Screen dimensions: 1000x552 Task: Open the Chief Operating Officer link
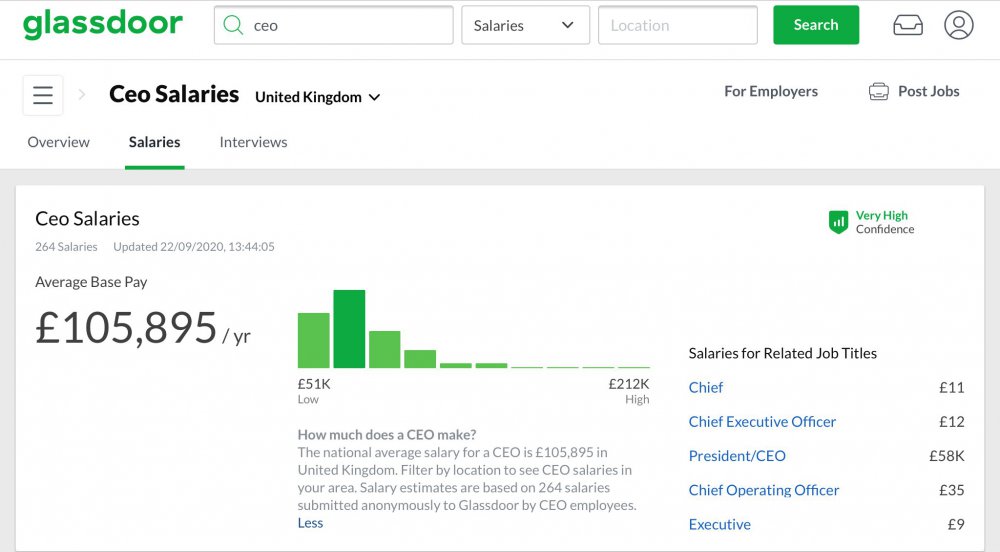pyautogui.click(x=763, y=490)
